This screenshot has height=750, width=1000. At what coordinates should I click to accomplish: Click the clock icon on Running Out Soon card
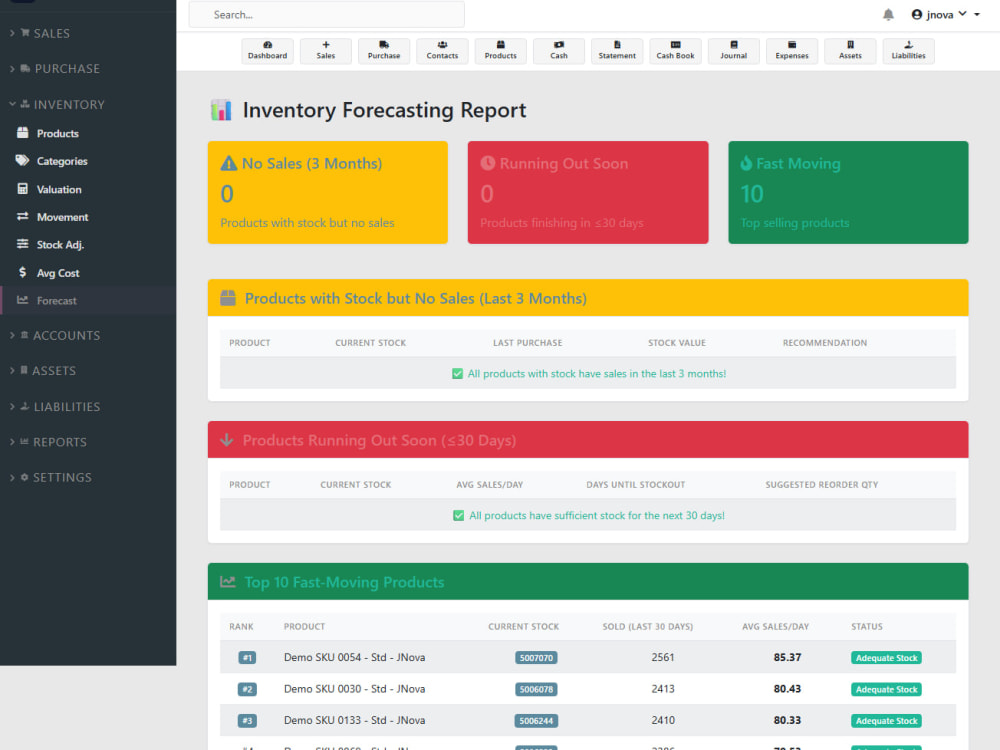coord(488,163)
